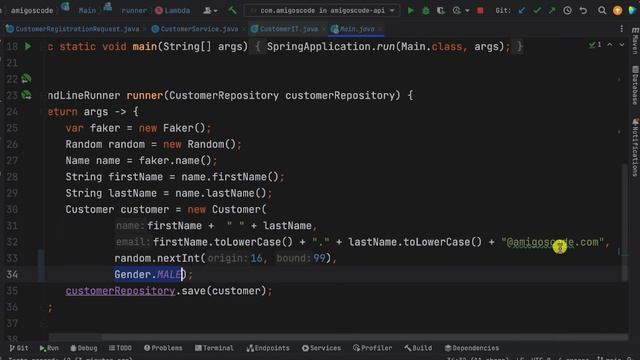Close the CustomerService.java tab
Viewport: 640px width, 360px height.
244,29
